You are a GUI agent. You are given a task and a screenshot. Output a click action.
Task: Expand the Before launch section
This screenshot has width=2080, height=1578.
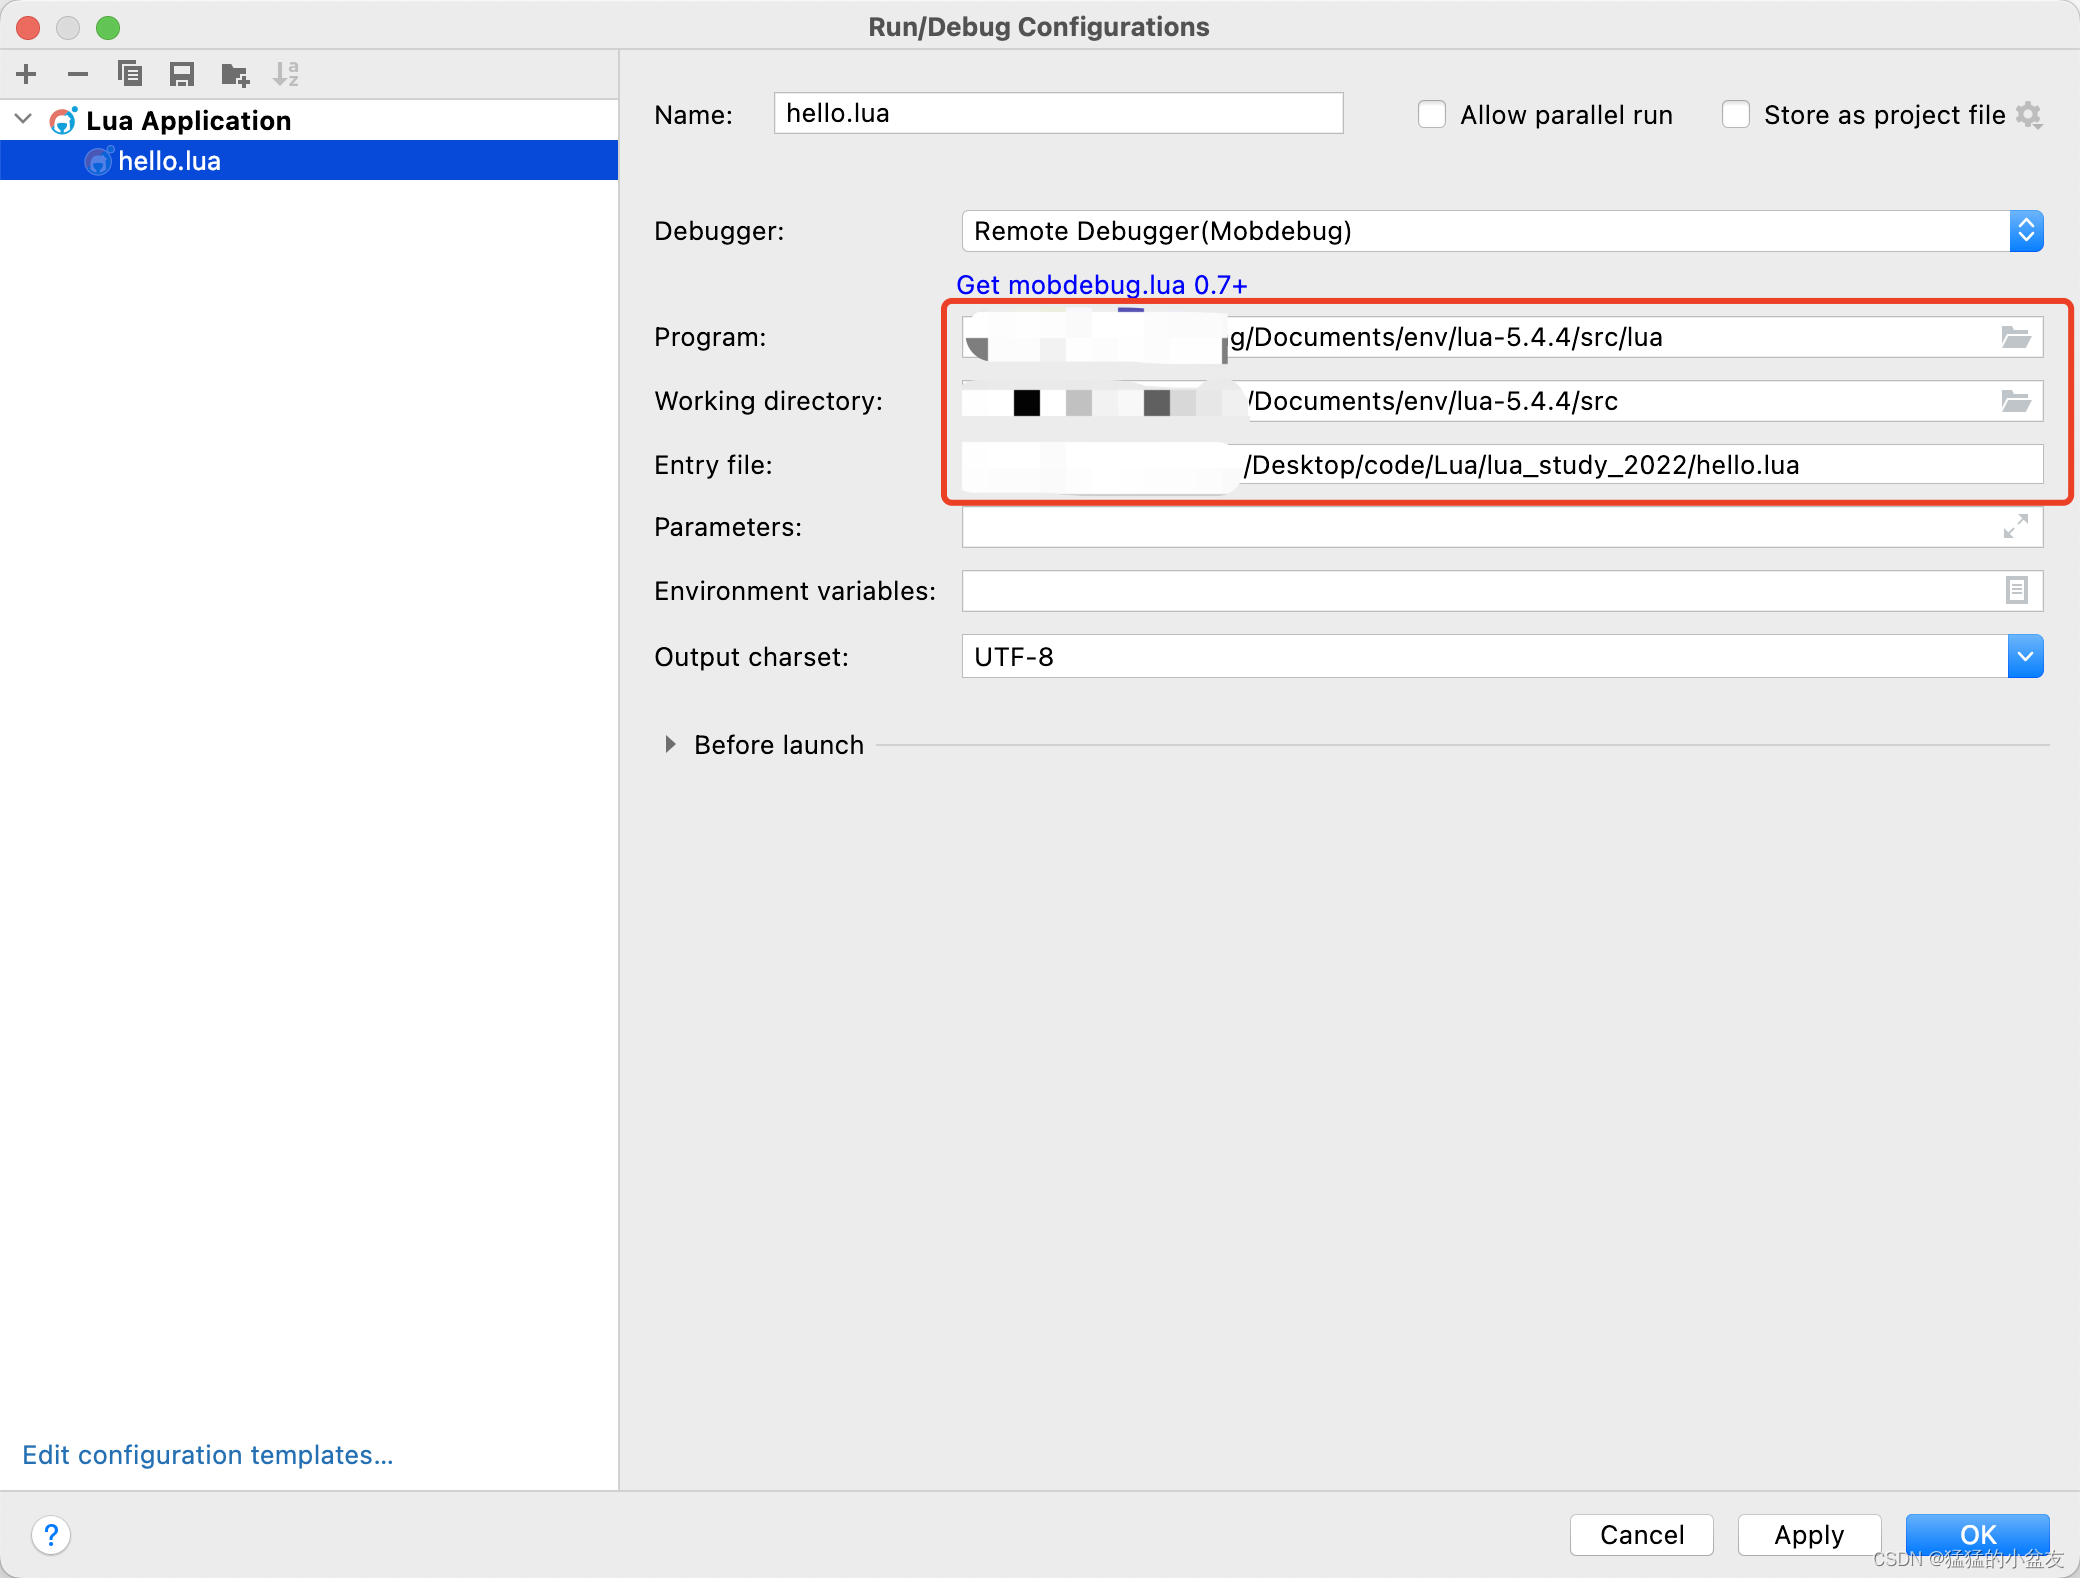670,745
